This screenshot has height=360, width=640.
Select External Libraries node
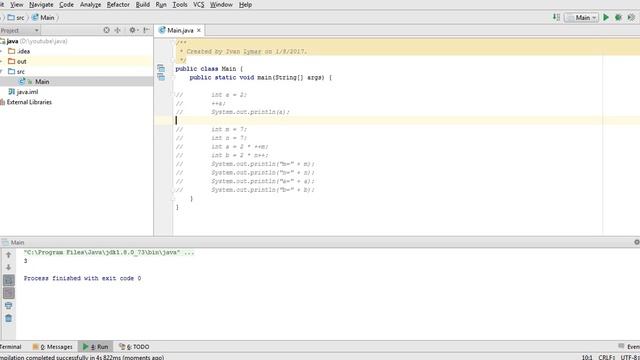click(x=77, y=102)
